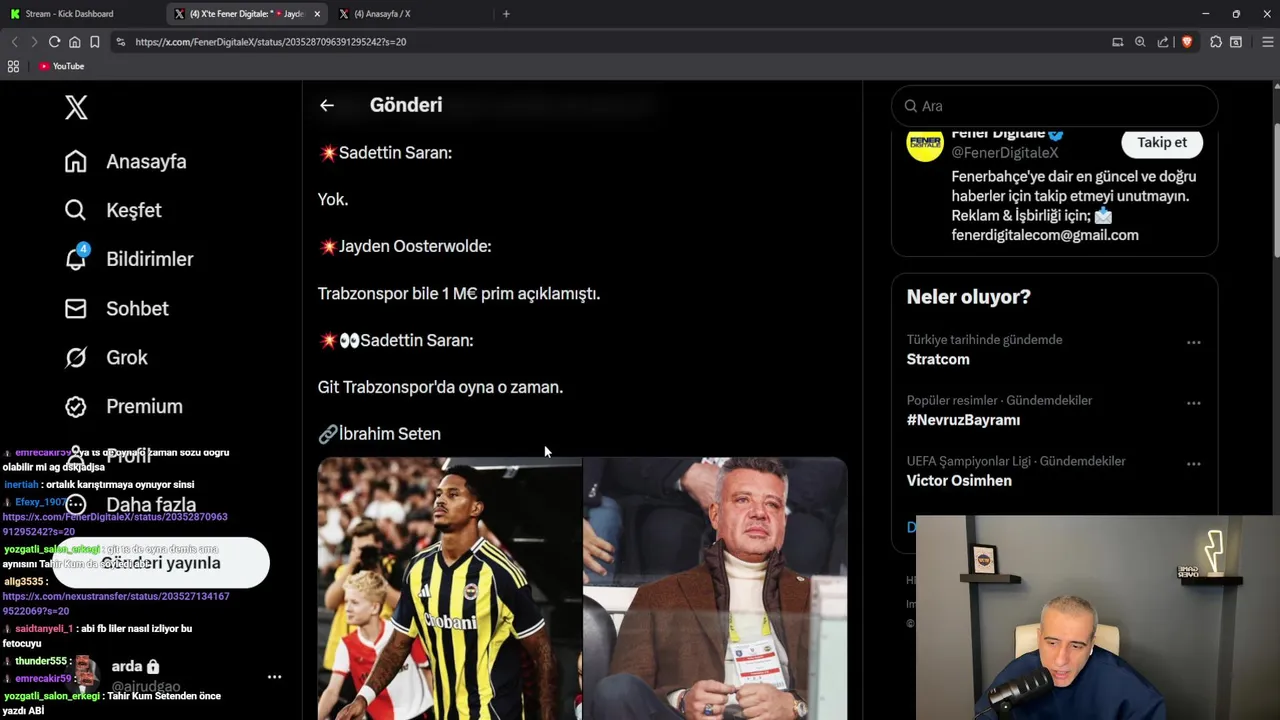
Task: Click the envelope icon beside Sohbet
Action: tap(76, 308)
